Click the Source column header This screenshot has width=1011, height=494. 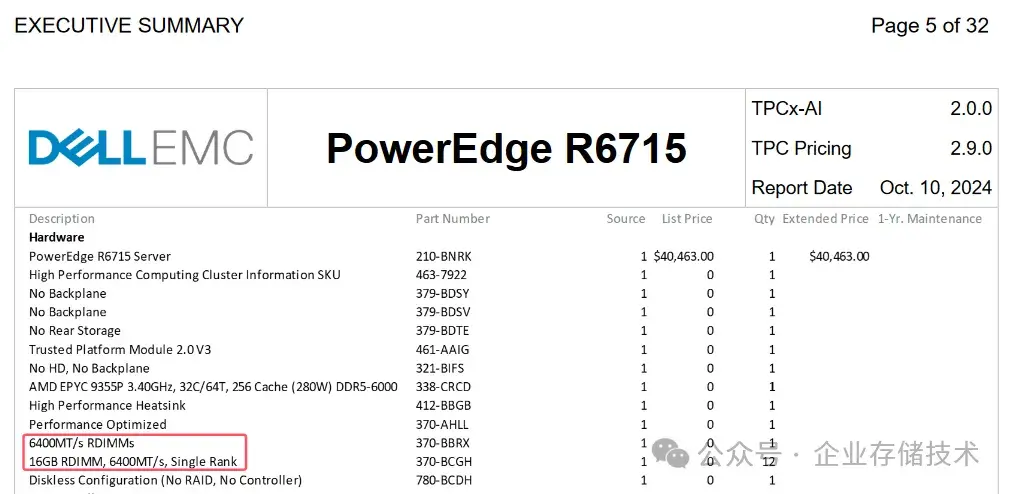pos(625,219)
